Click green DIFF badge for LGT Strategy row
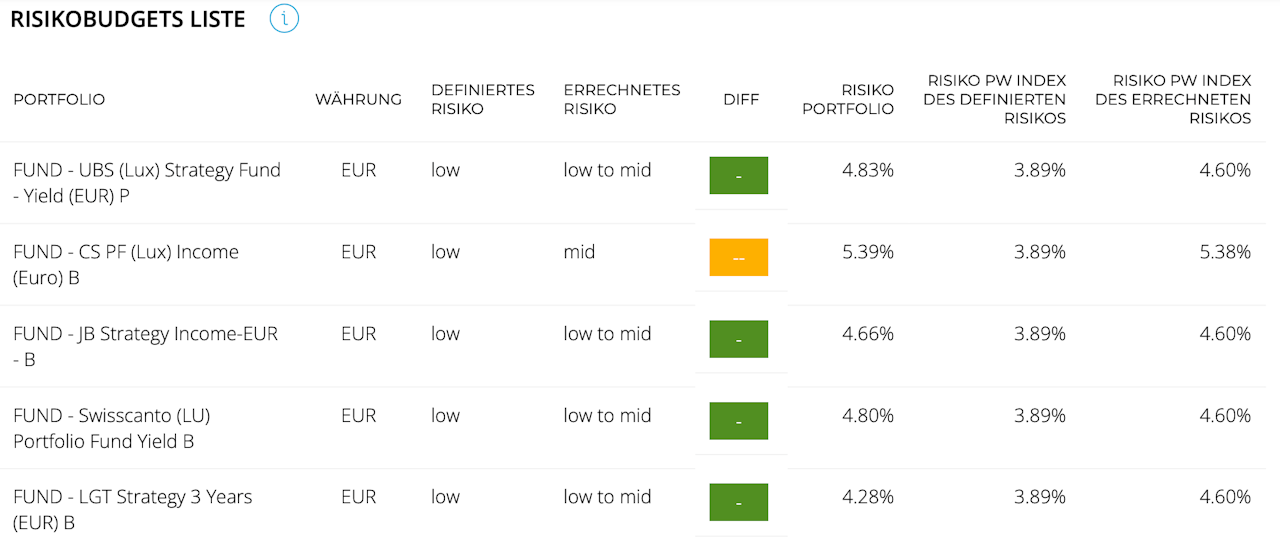Image resolution: width=1280 pixels, height=544 pixels. (739, 502)
